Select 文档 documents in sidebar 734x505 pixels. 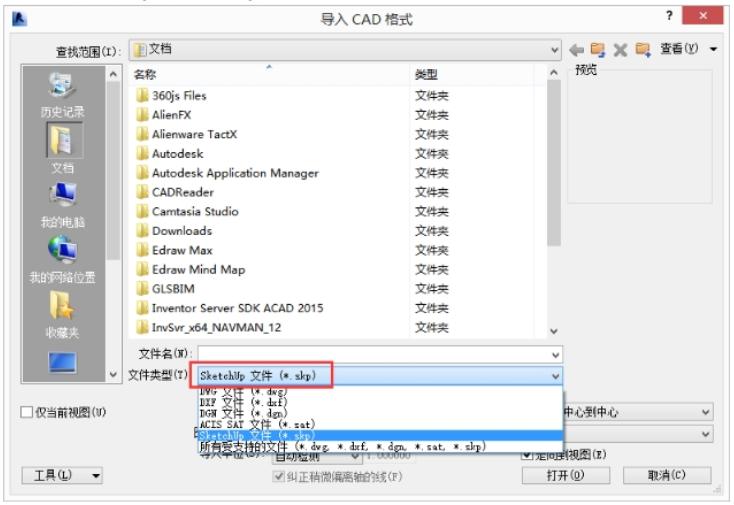tap(62, 149)
